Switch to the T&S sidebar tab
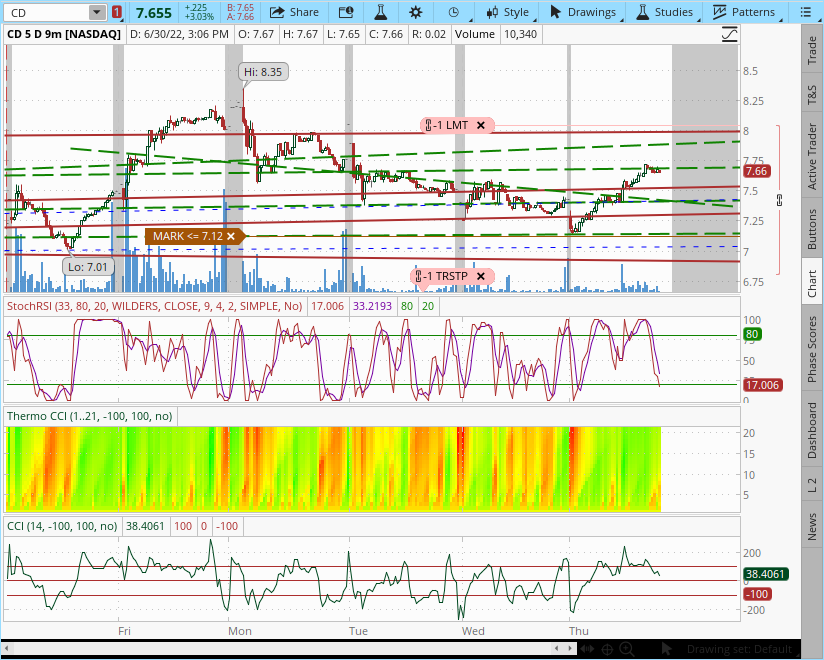The width and height of the screenshot is (824, 660). [x=812, y=97]
